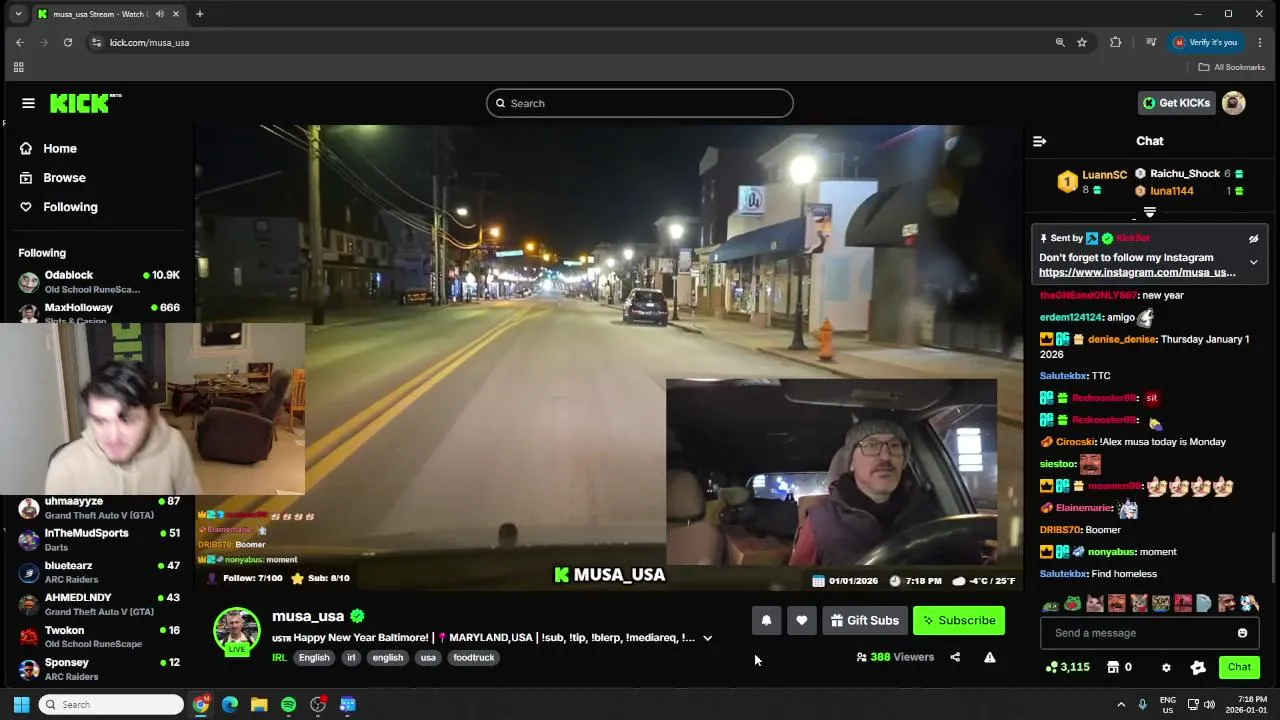Open Chrome three-dot menu

point(1260,42)
